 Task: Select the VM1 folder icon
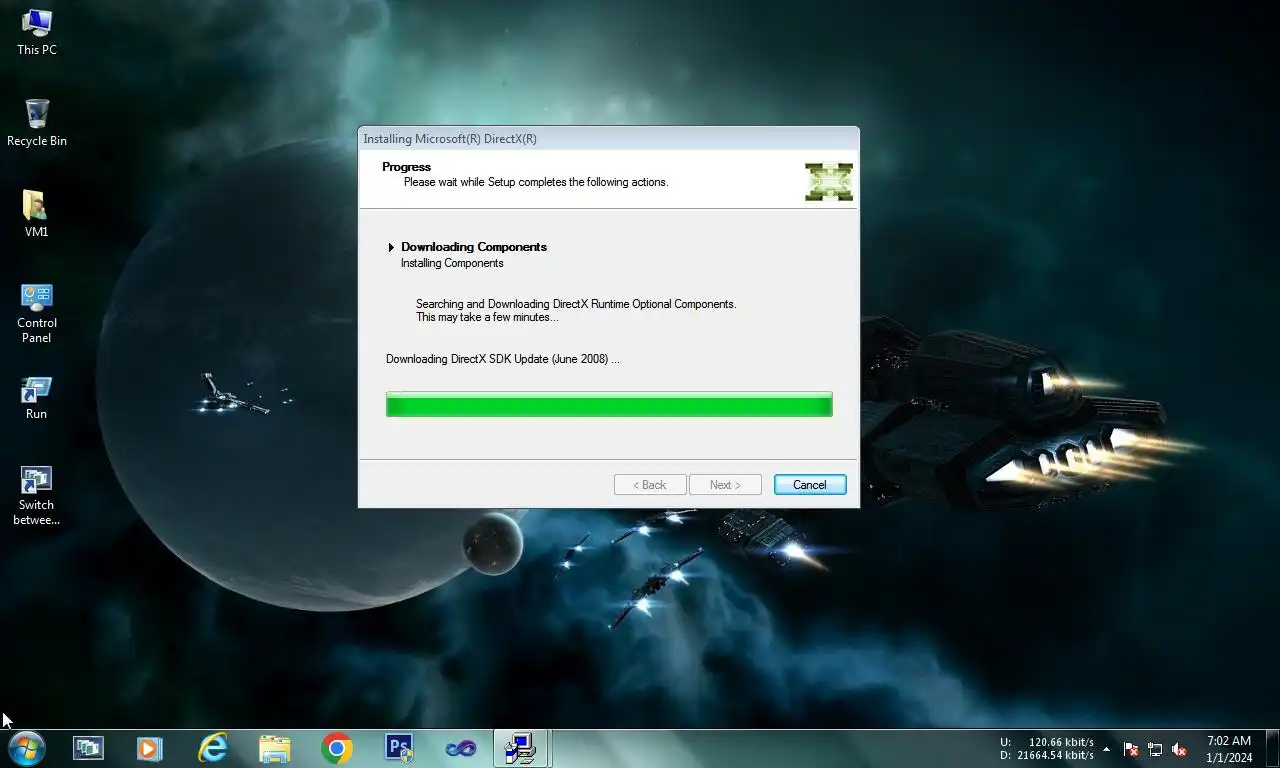37,214
